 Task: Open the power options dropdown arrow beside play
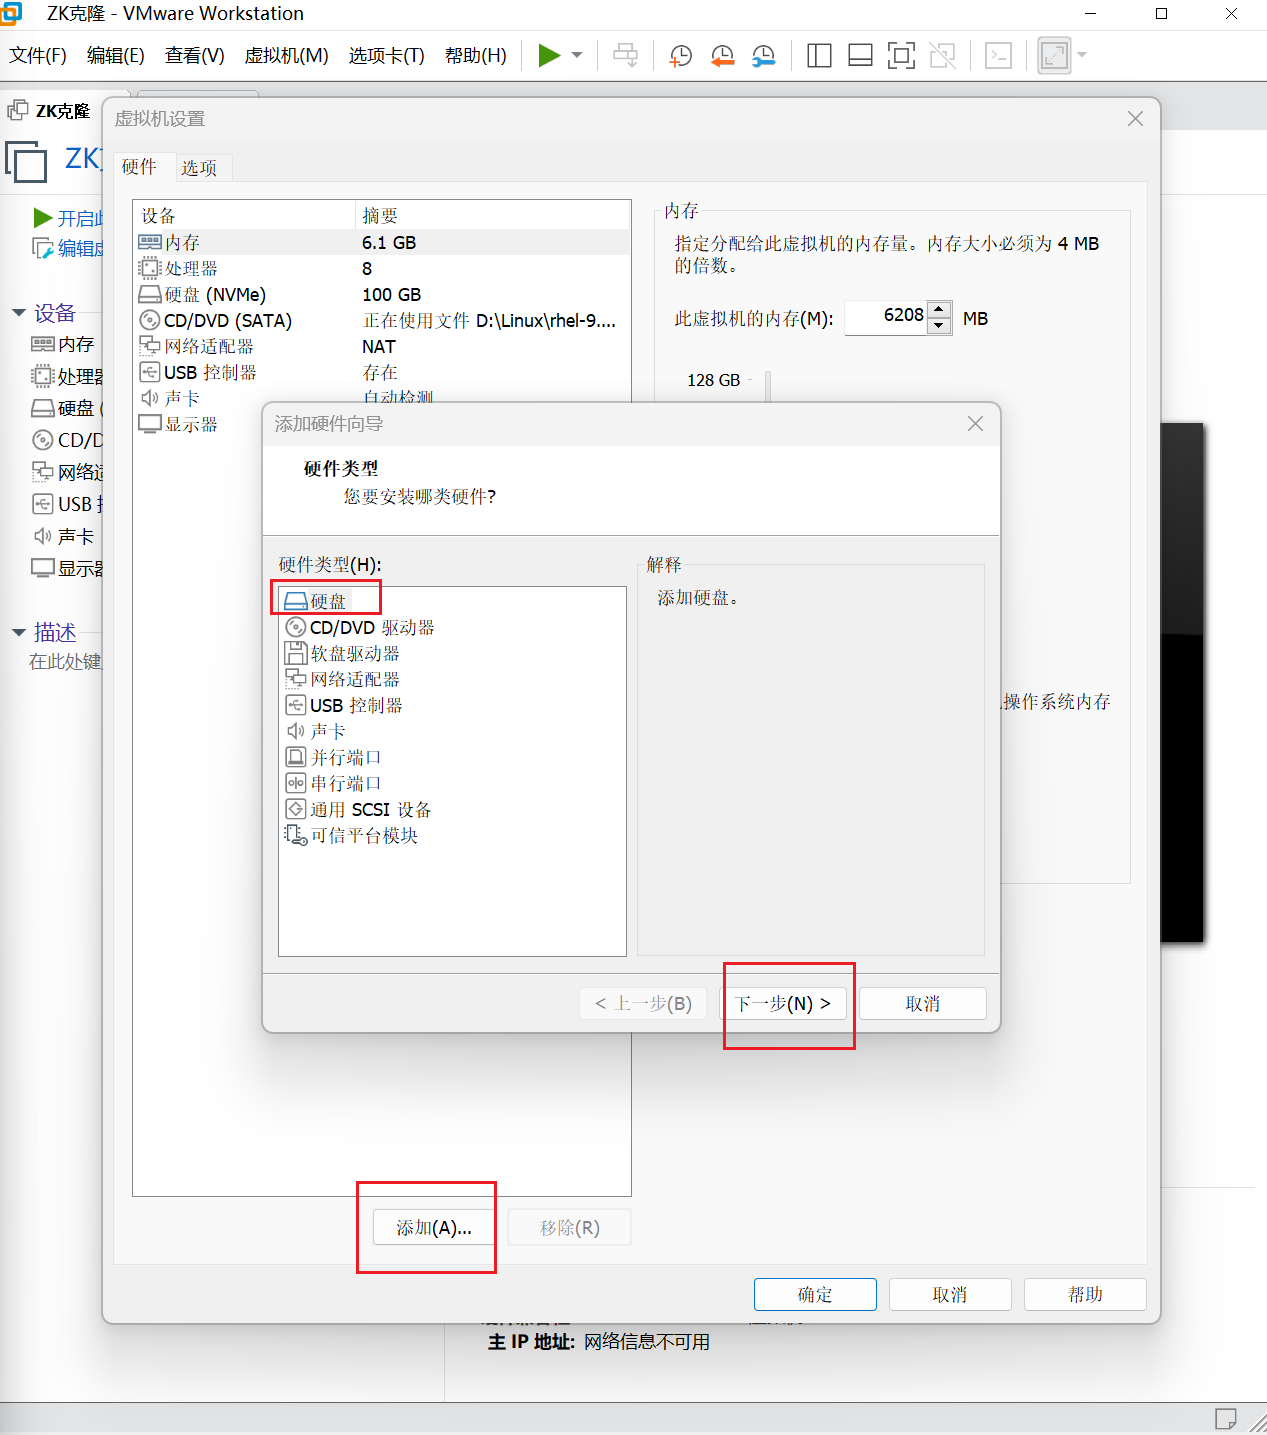click(577, 55)
